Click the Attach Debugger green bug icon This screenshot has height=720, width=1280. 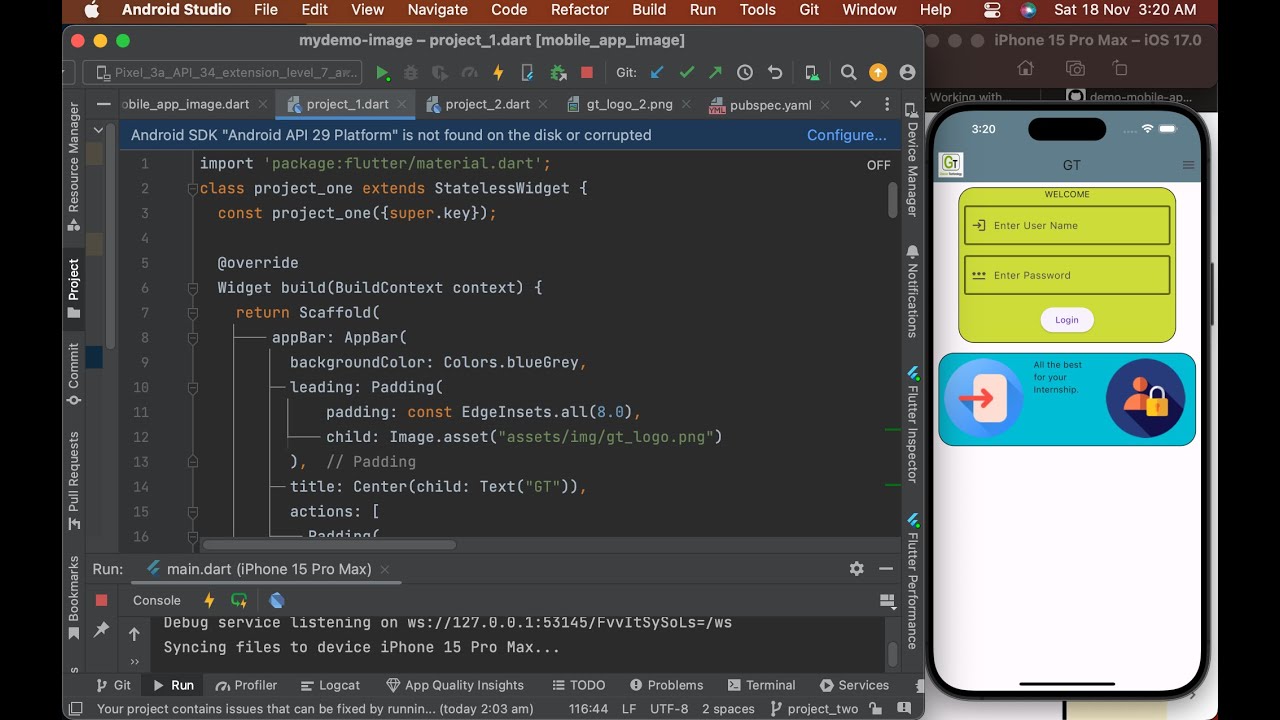[x=558, y=73]
